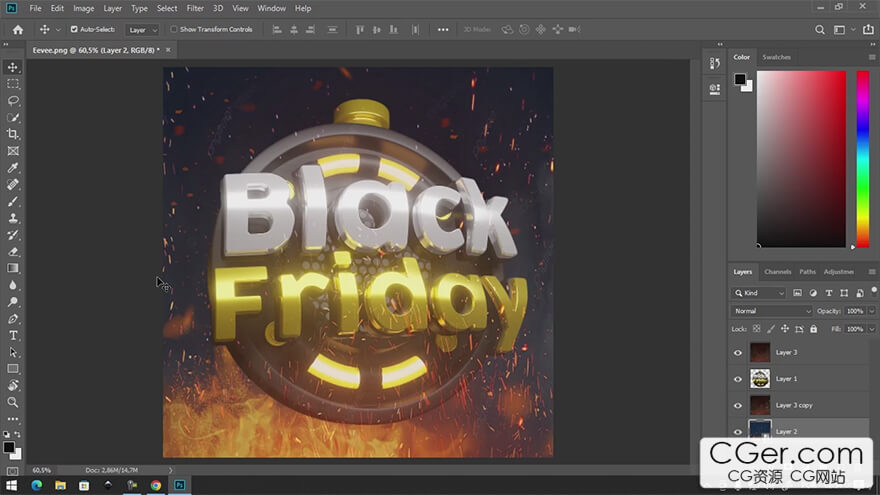The image size is (880, 495).
Task: Open the Fill slider dropdown arrow
Action: pos(872,329)
